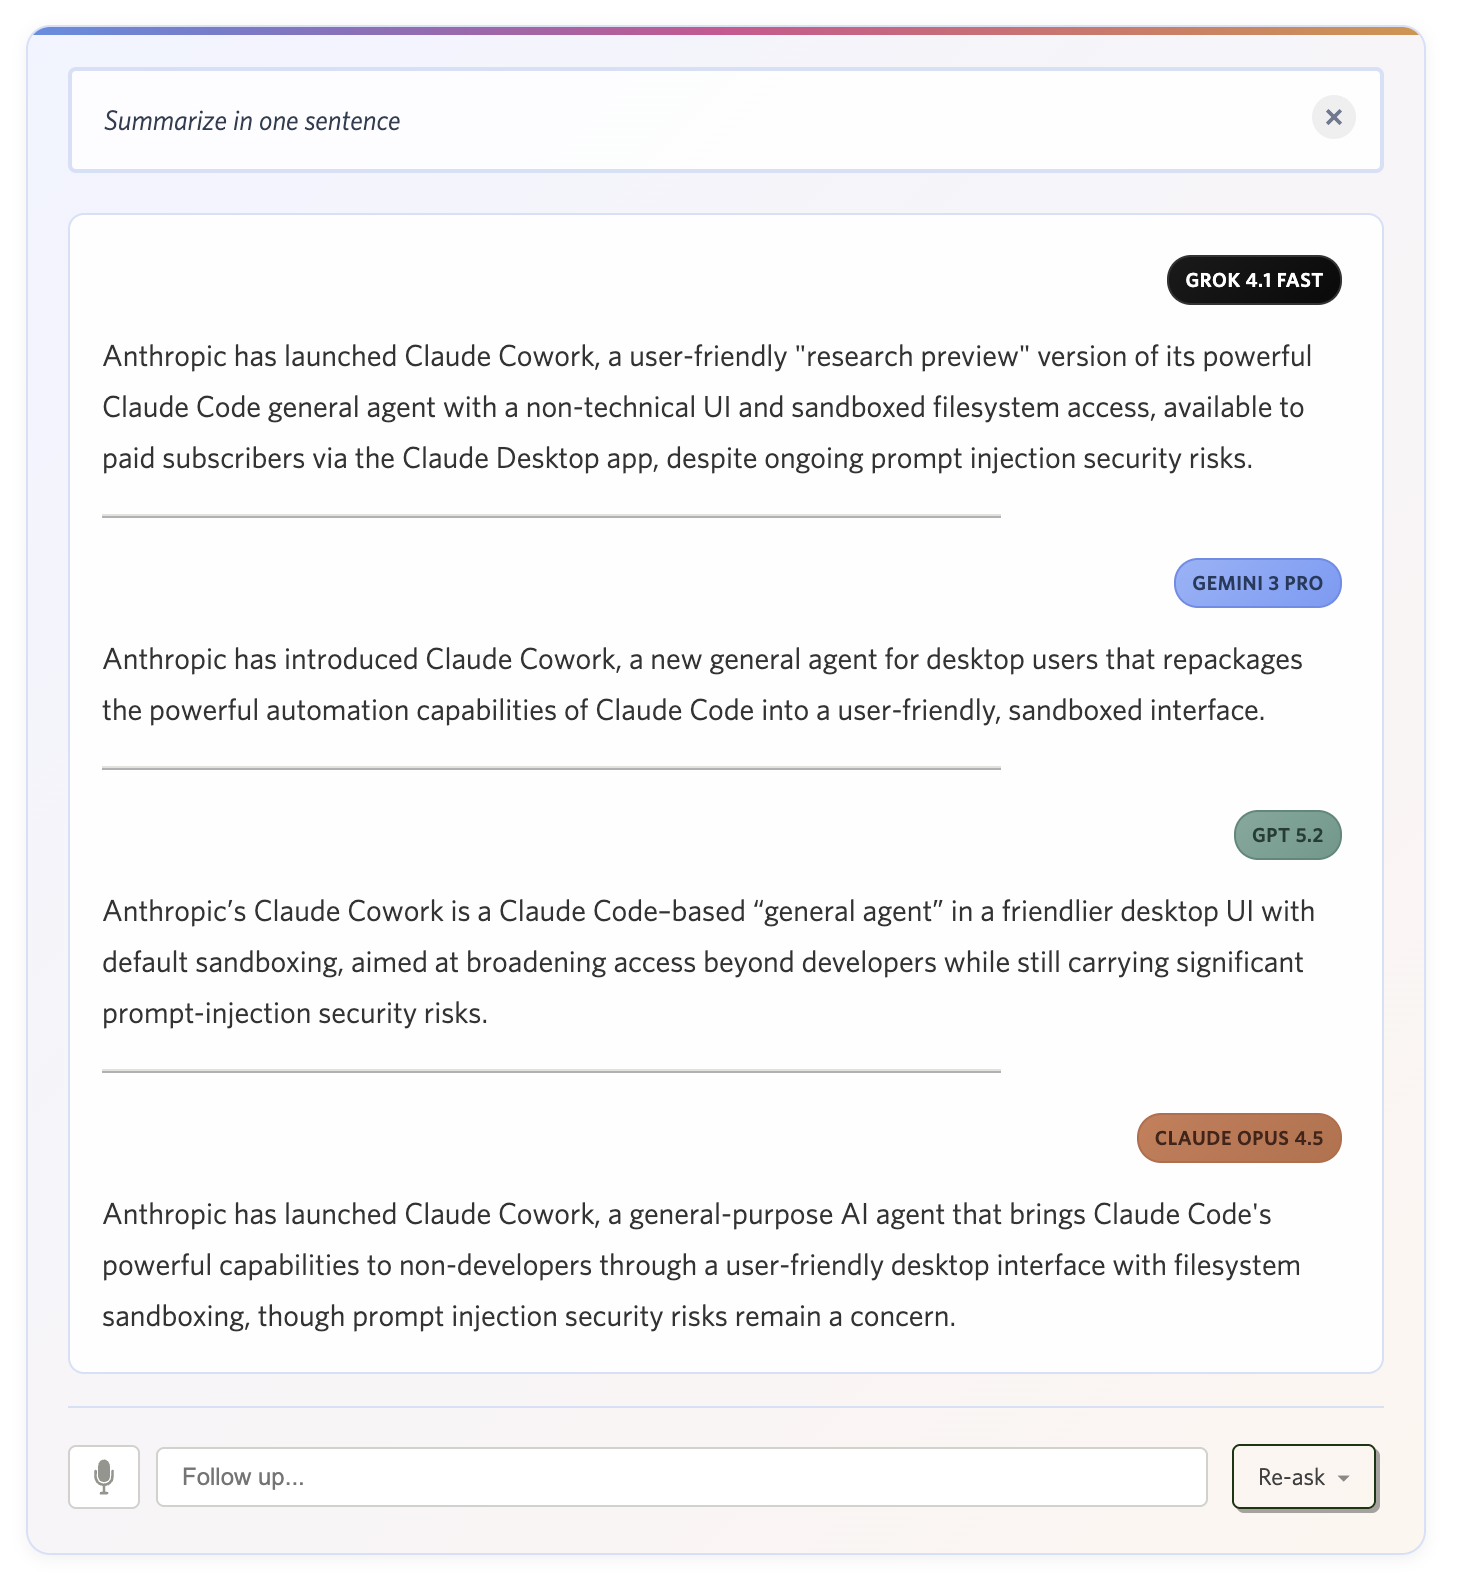
Task: Click the separator line above the follow-up area
Action: point(726,1407)
